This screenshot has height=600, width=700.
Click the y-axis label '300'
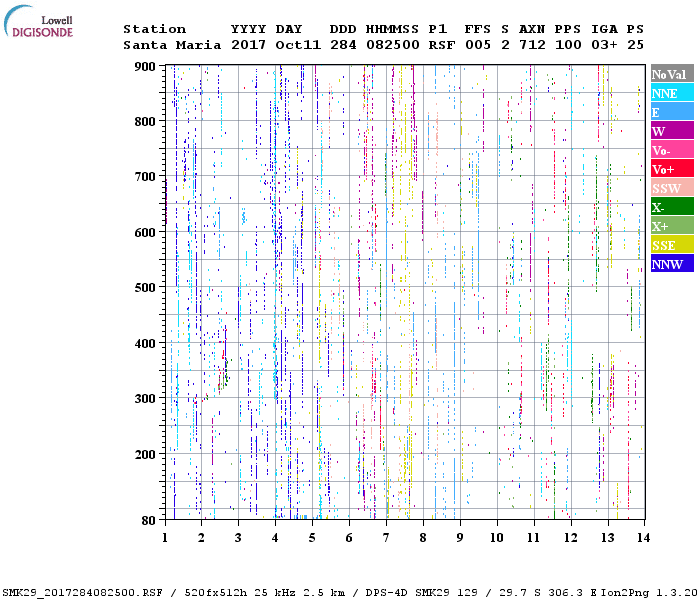tap(145, 398)
